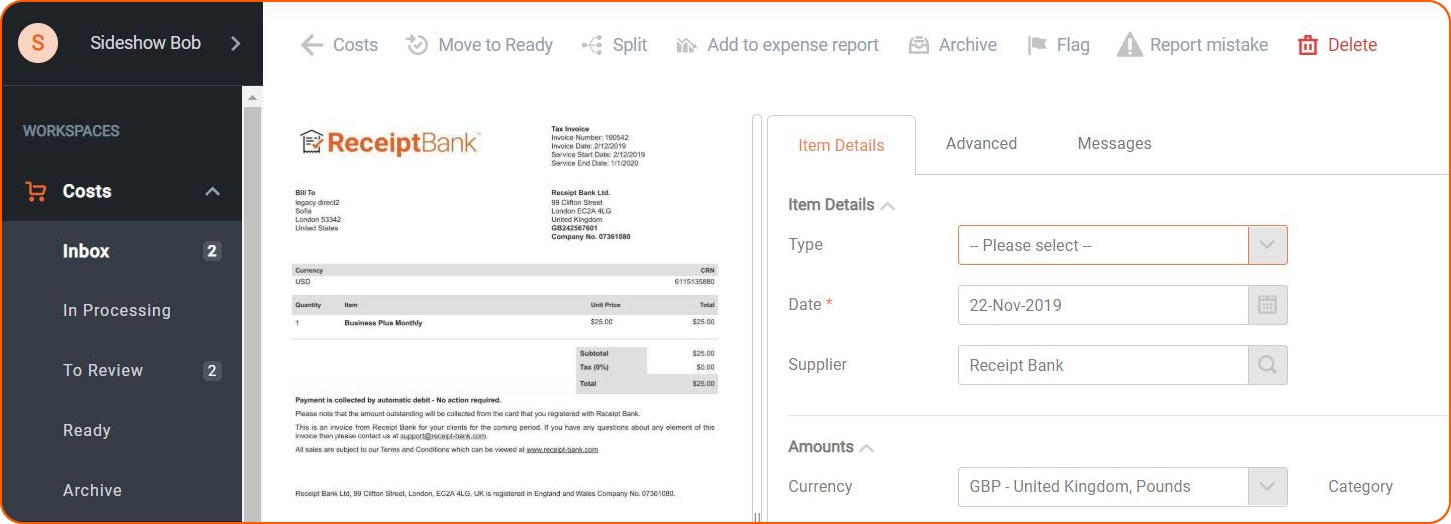Click the Supplier search magnifier icon
Image resolution: width=1451 pixels, height=524 pixels.
[x=1267, y=365]
